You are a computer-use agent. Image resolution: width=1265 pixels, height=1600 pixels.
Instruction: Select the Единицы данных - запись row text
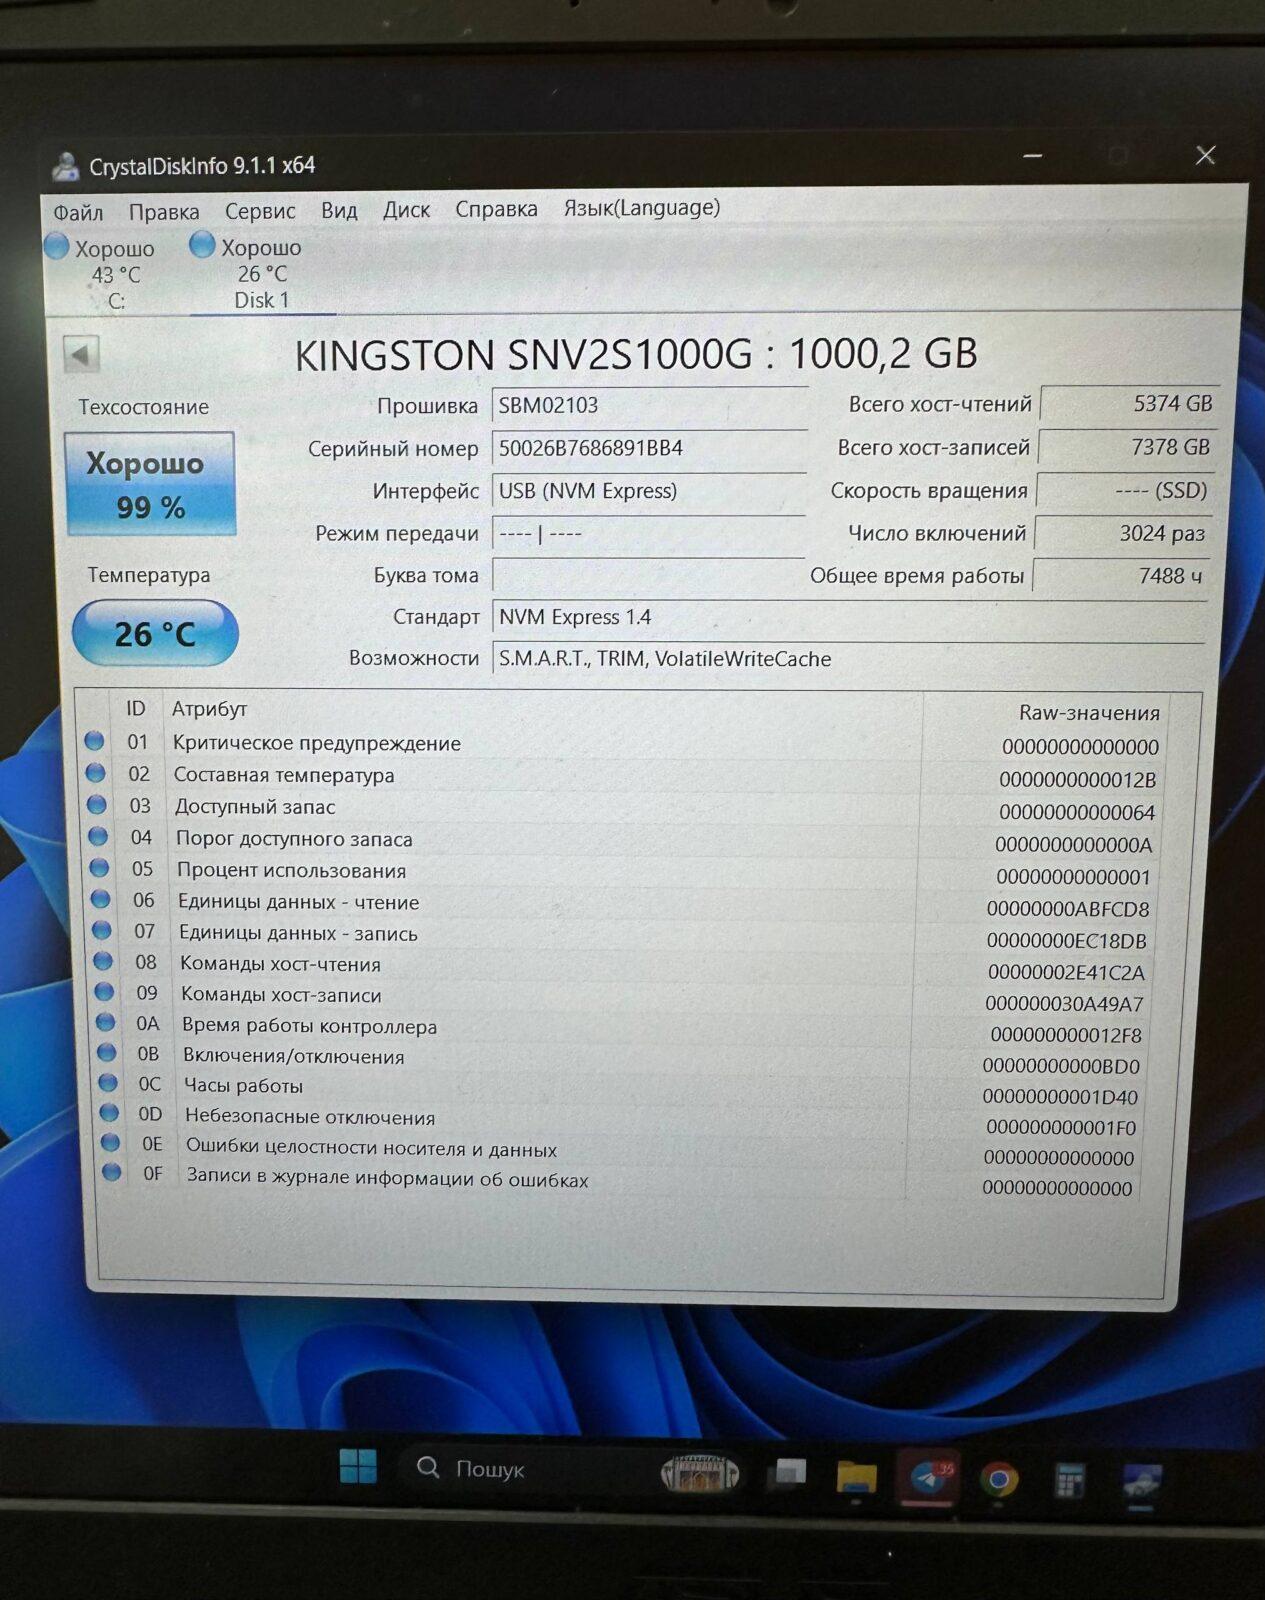pos(298,933)
